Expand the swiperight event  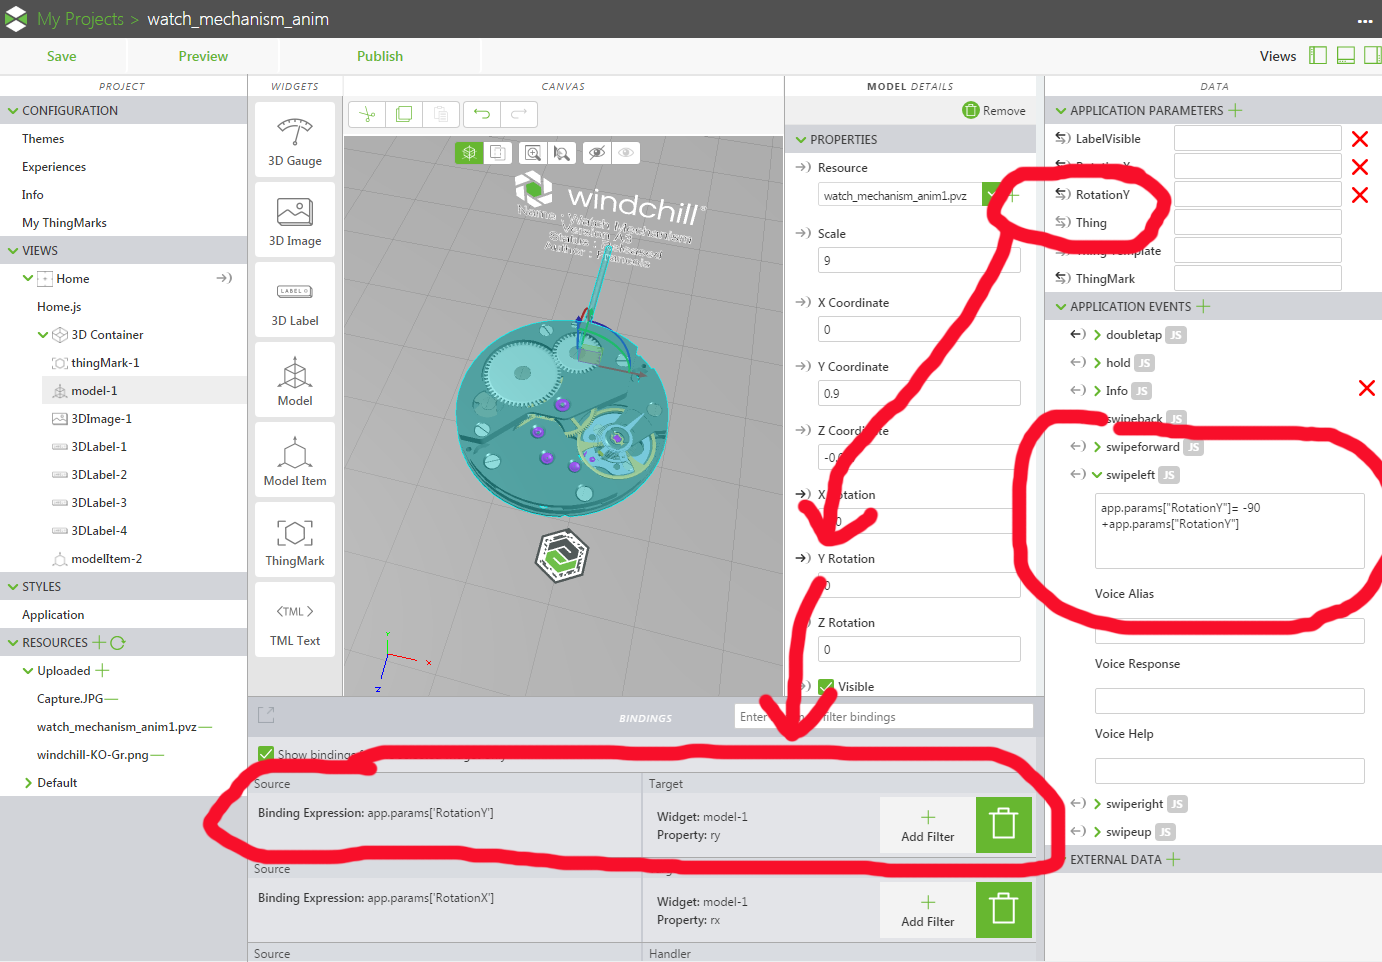1097,804
